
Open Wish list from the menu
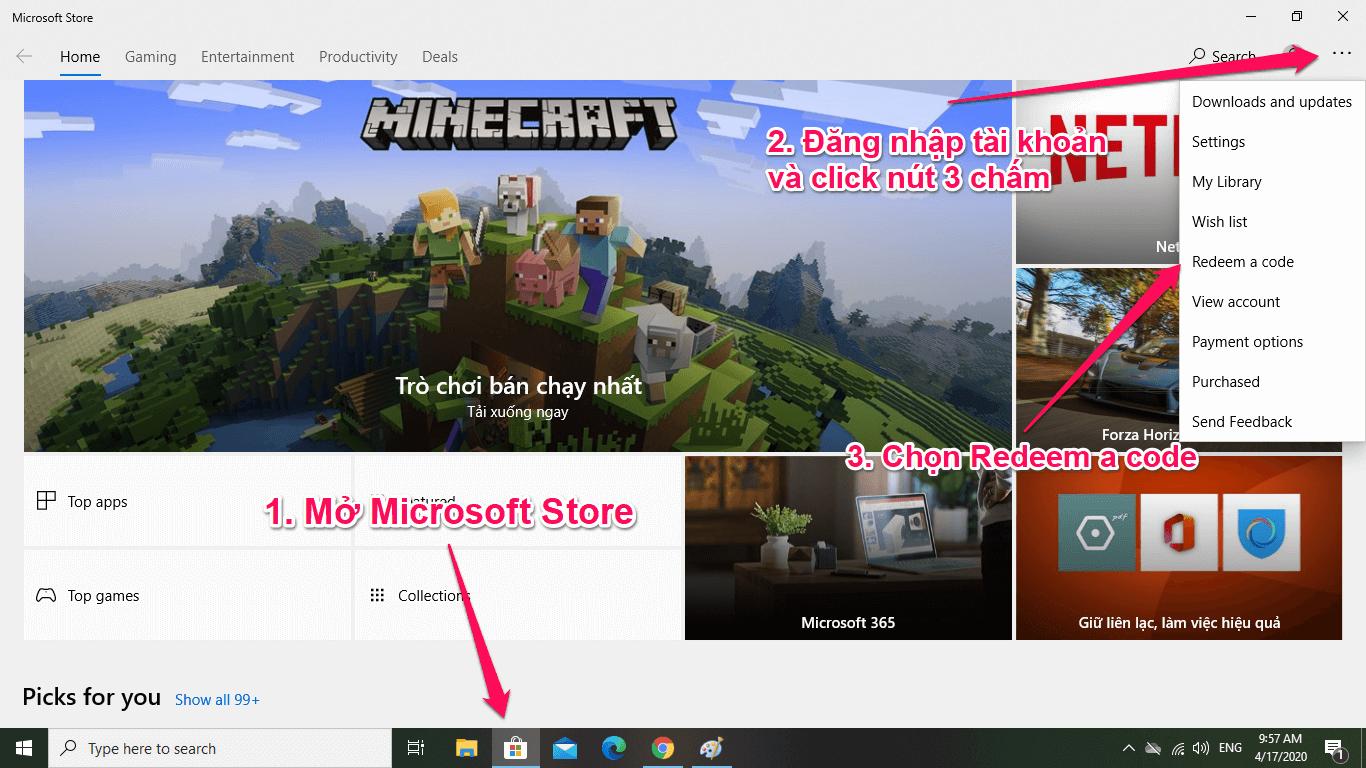(x=1272, y=222)
